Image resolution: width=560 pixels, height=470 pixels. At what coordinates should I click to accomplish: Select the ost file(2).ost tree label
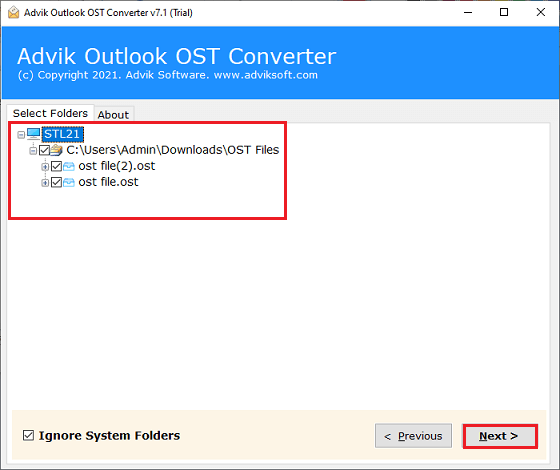(117, 166)
